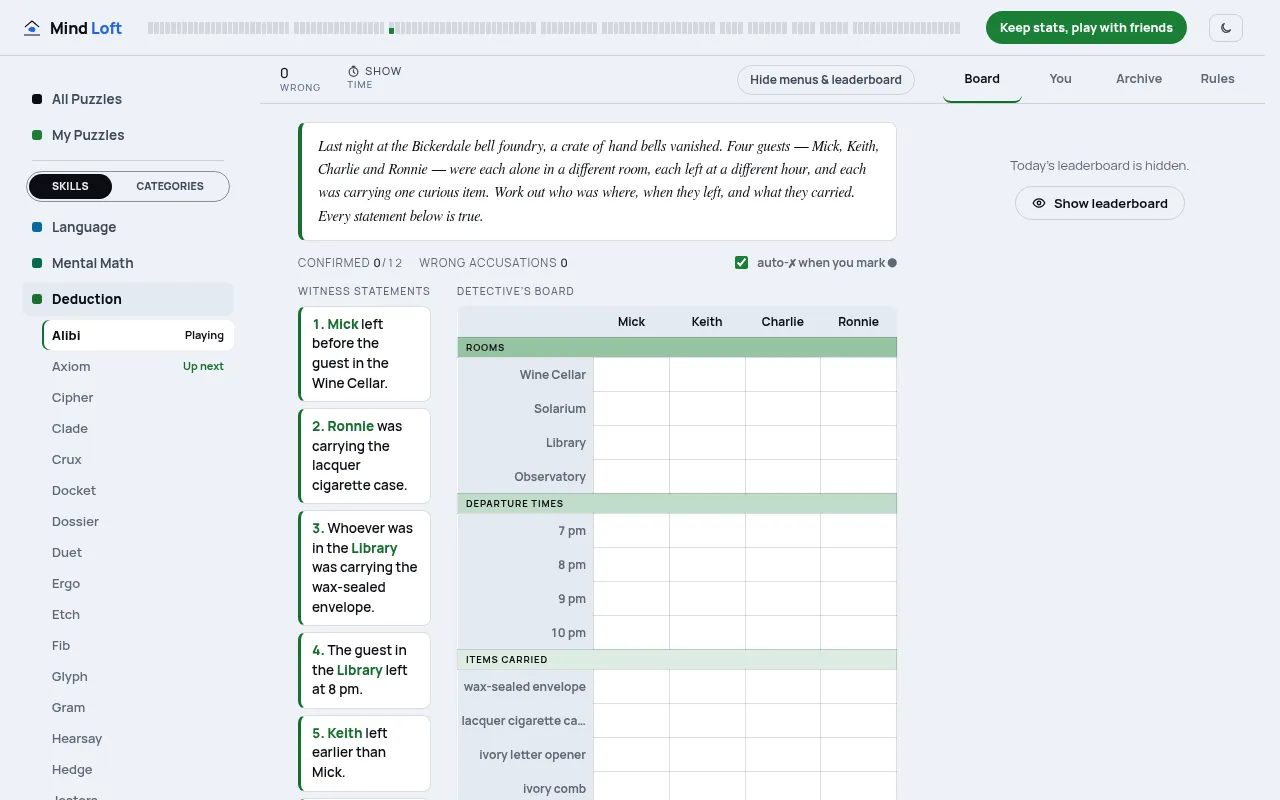Select the Alibi puzzle in sidebar

coord(138,336)
